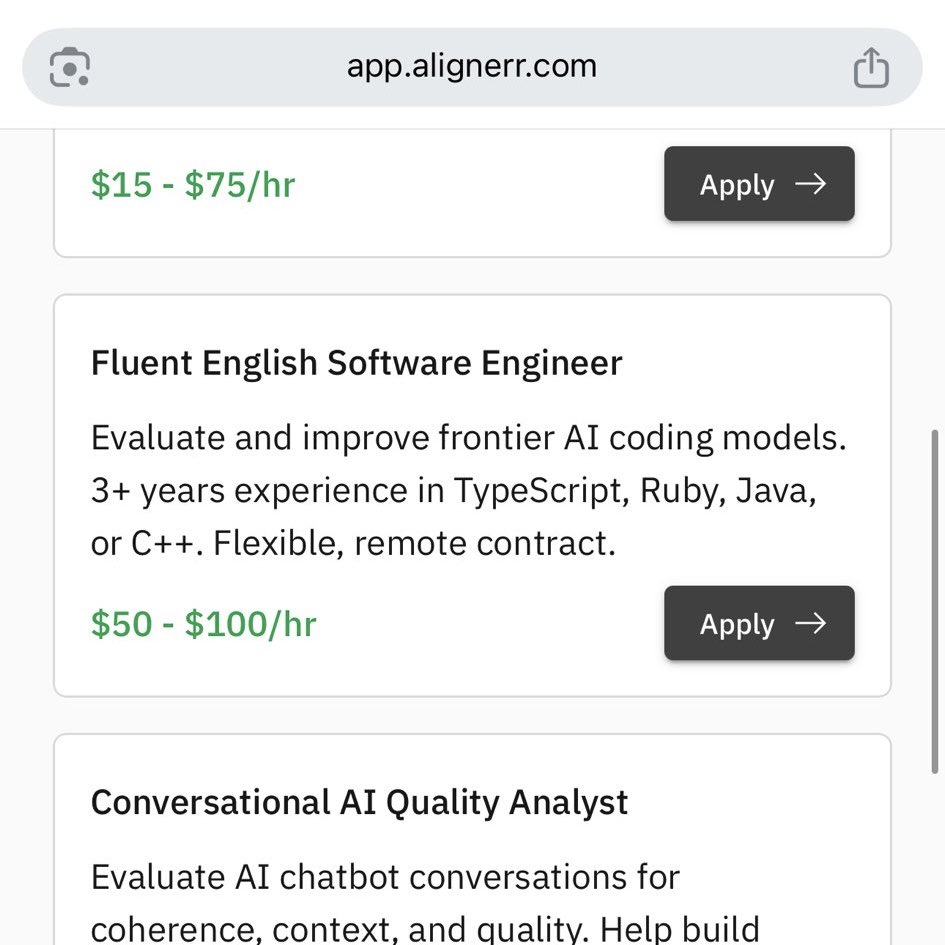This screenshot has height=945, width=945.
Task: Tap the camera search icon in address bar
Action: coord(70,68)
